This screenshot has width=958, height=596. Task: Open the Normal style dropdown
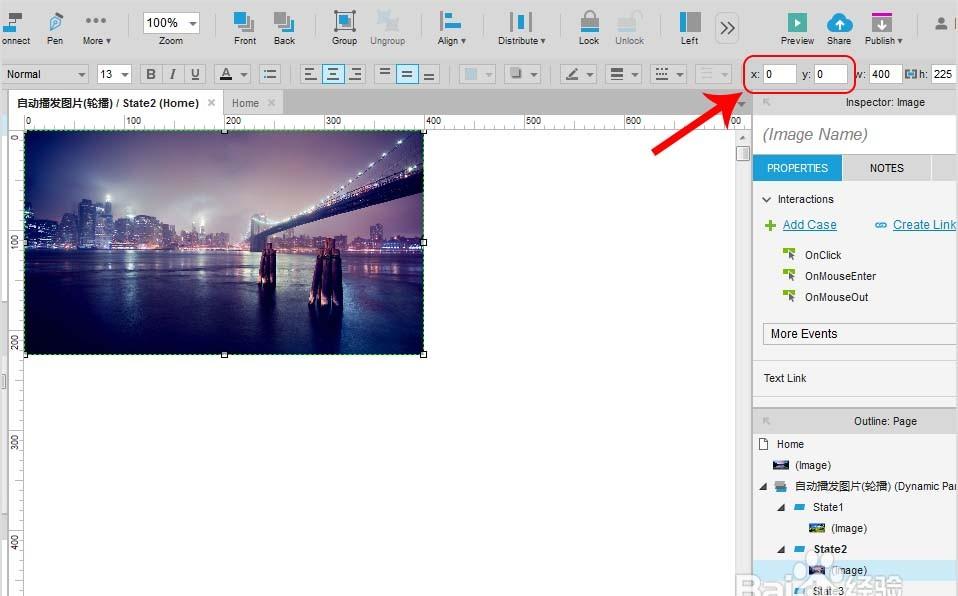pyautogui.click(x=45, y=74)
